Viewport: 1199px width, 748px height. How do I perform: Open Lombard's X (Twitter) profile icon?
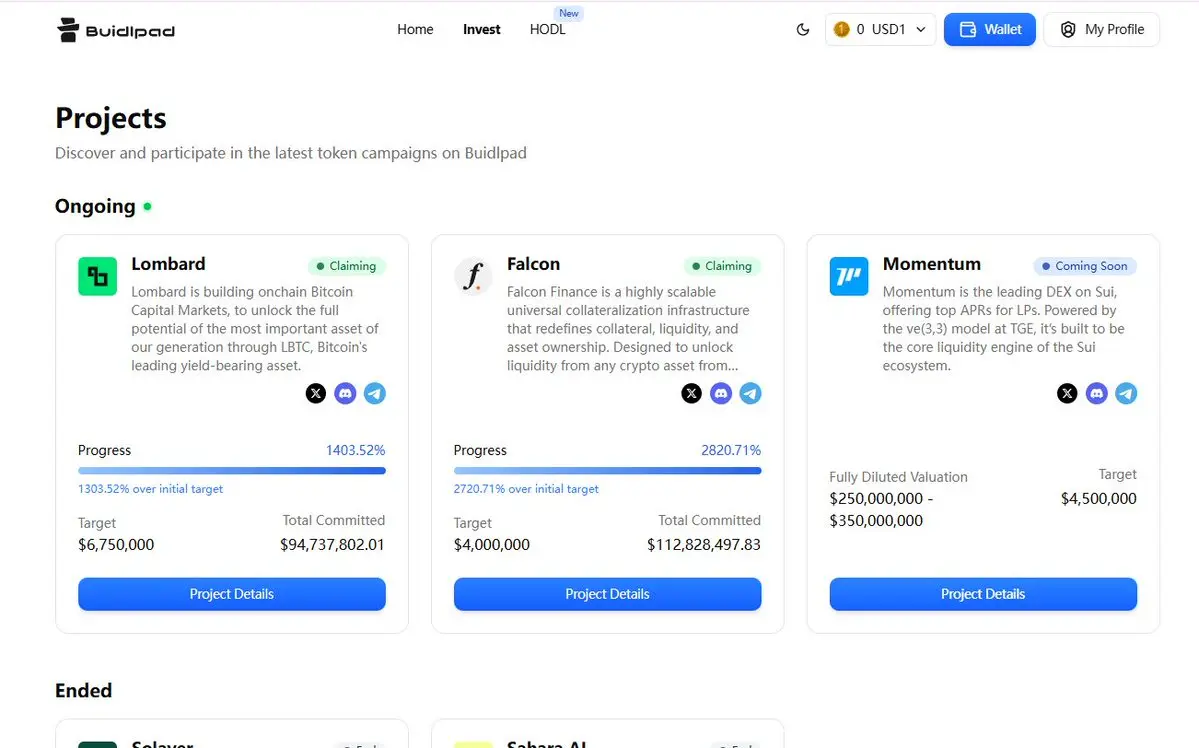coord(316,393)
